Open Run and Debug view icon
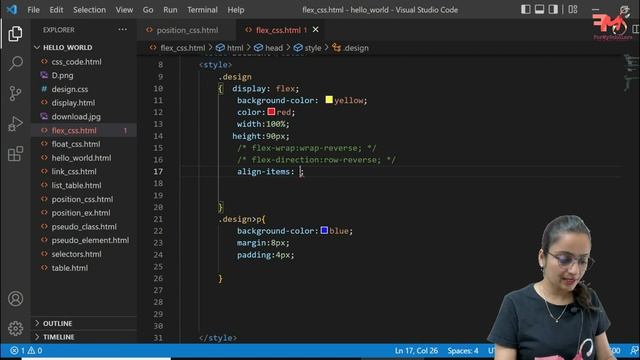 pyautogui.click(x=15, y=124)
